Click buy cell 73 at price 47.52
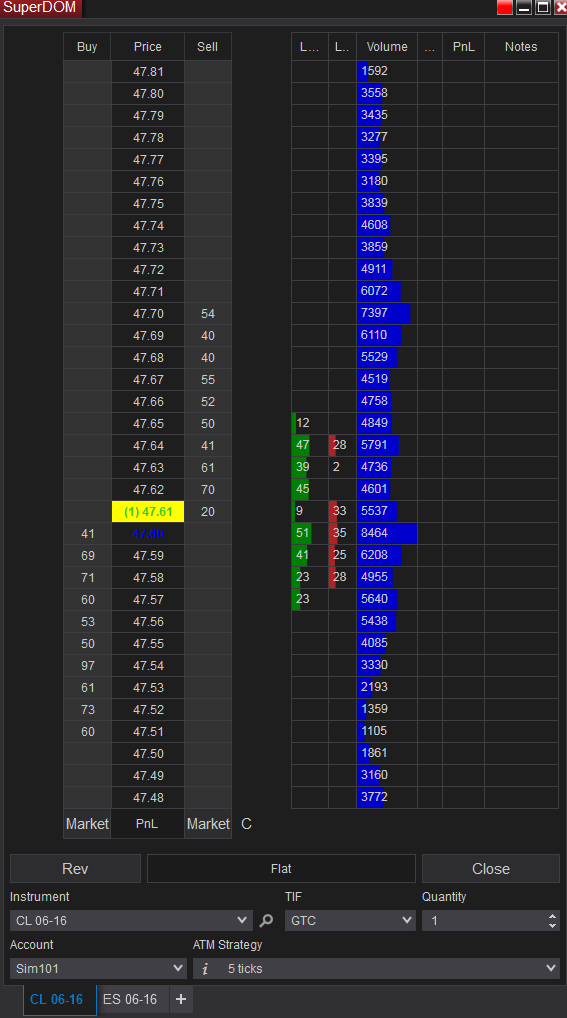Image resolution: width=567 pixels, height=1018 pixels. point(88,710)
